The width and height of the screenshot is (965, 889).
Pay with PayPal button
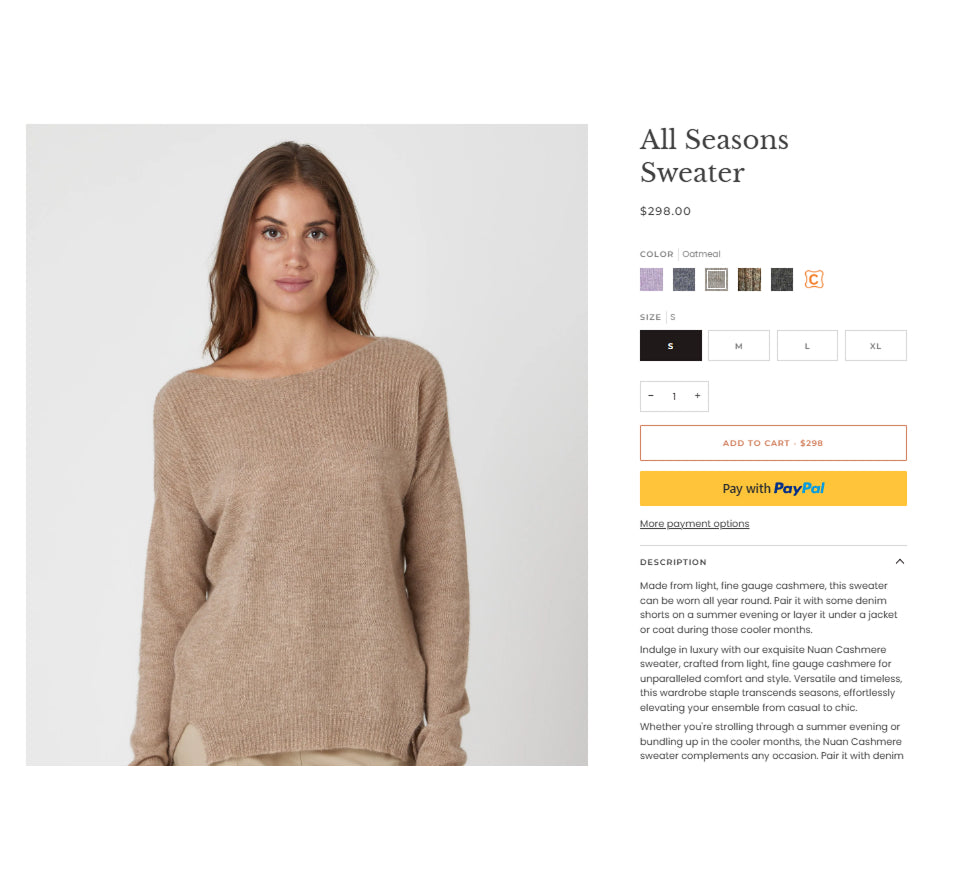(773, 488)
